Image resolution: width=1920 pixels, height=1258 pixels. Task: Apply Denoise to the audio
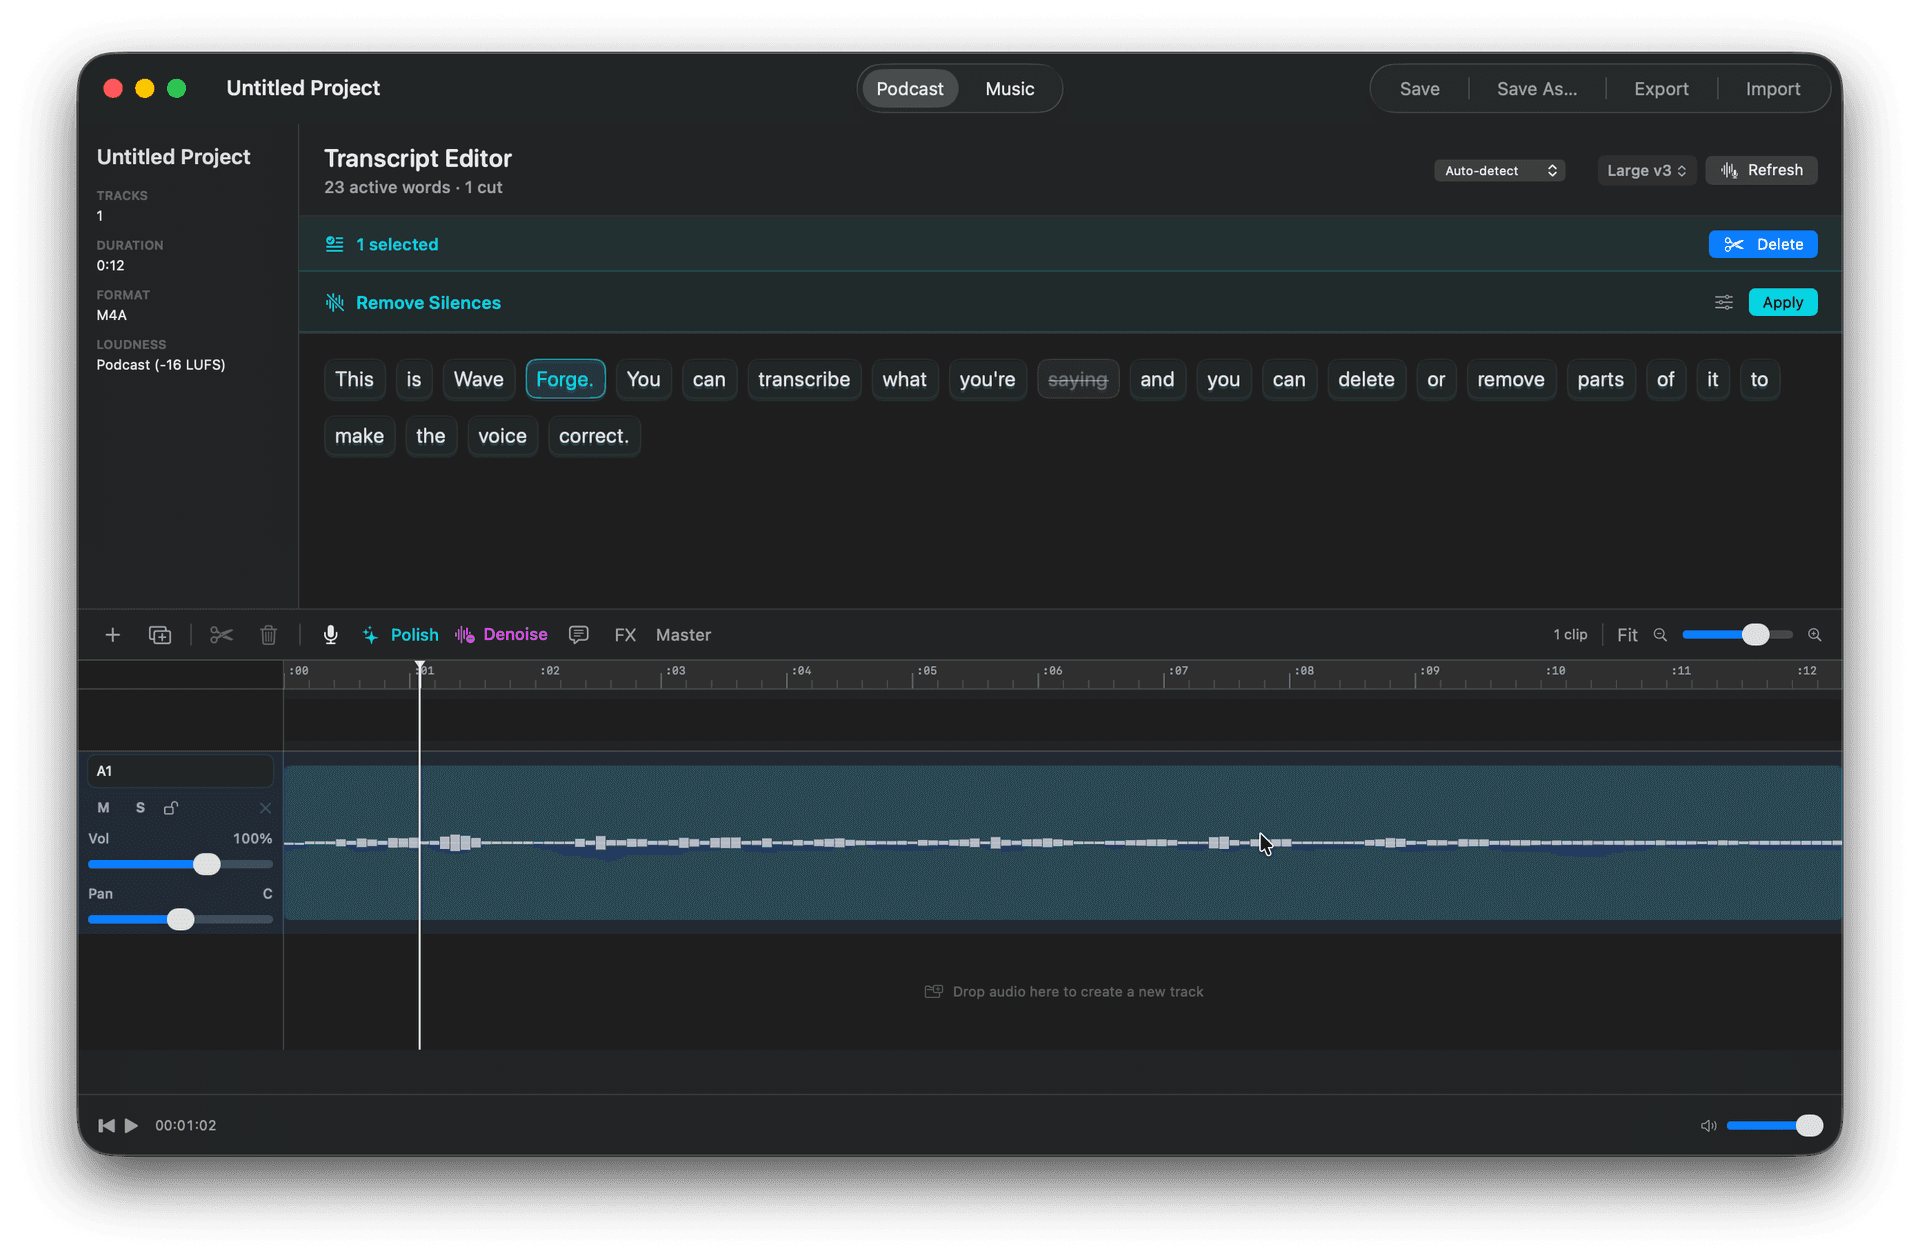[x=501, y=635]
